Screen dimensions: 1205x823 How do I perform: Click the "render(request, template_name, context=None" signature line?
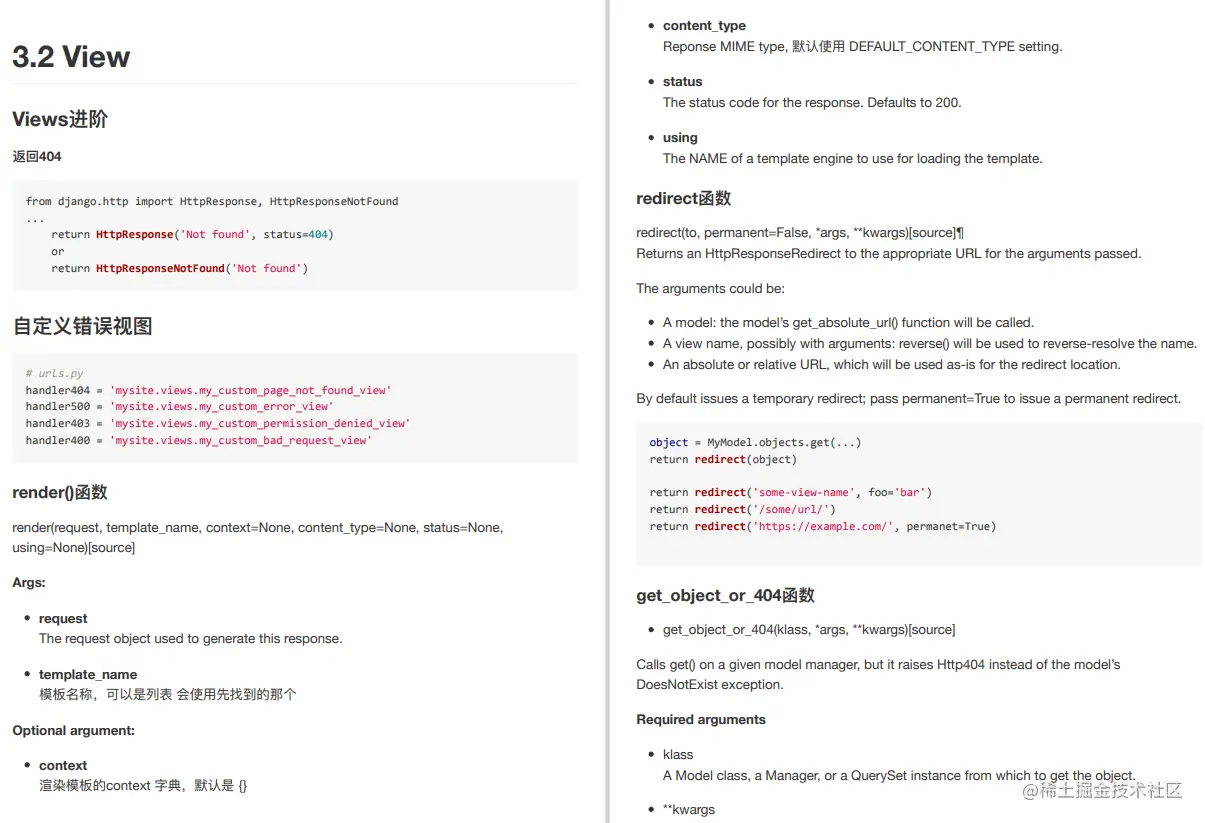click(x=258, y=527)
